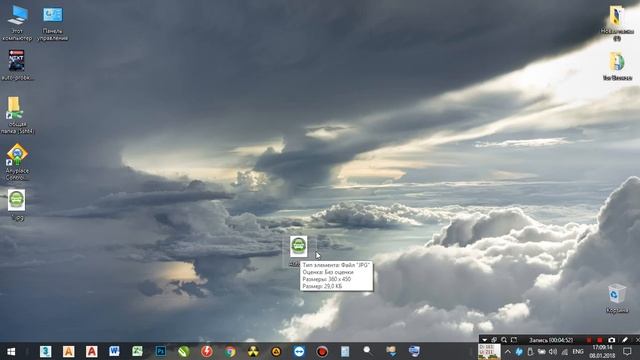Open the folder-with-arrow taskbar app
640x360 pixels.
[391, 351]
